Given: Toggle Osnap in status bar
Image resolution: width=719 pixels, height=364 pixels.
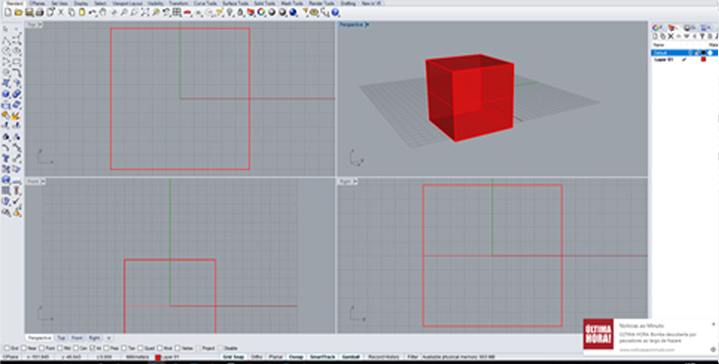Looking at the screenshot, I should pos(296,357).
